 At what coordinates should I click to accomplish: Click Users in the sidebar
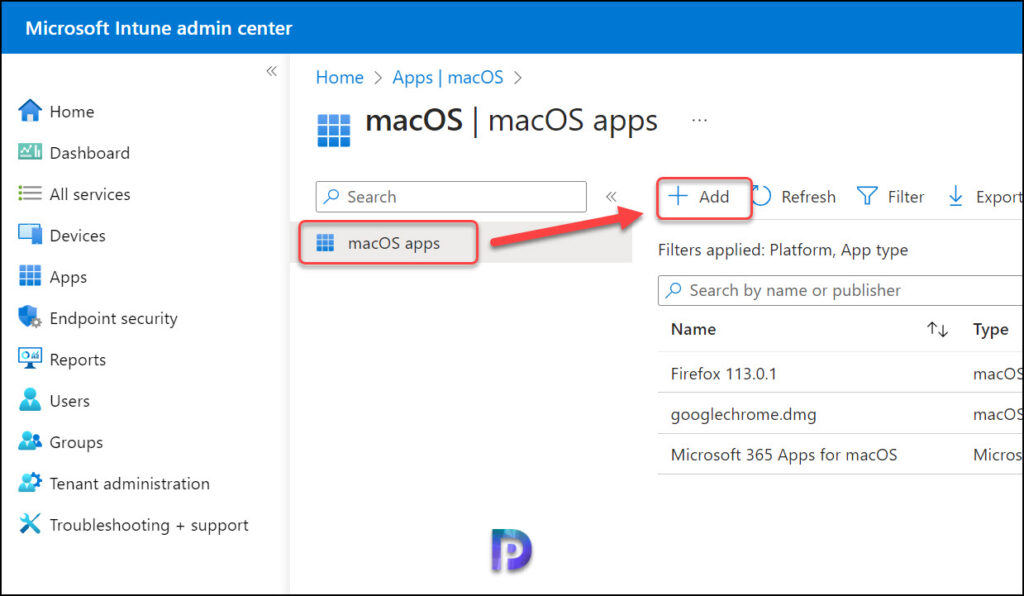69,401
